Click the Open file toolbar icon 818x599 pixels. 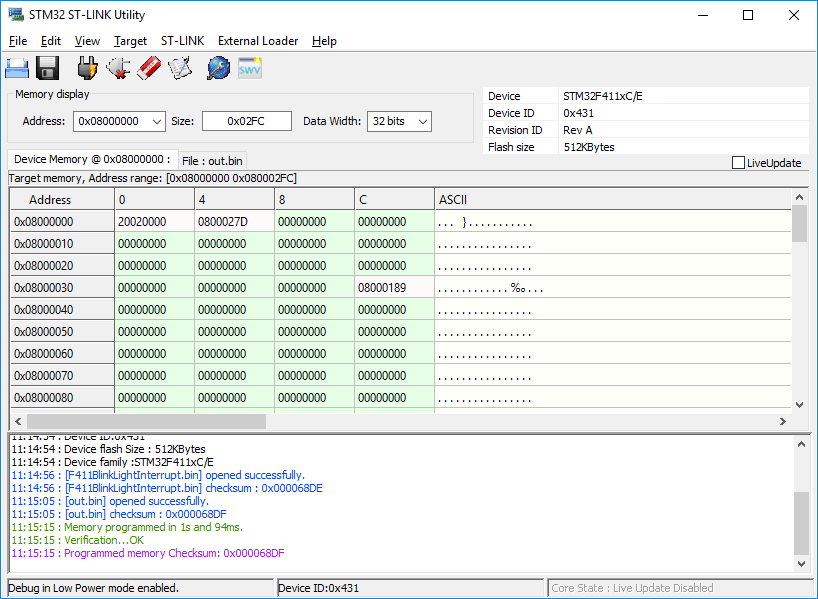click(x=17, y=68)
